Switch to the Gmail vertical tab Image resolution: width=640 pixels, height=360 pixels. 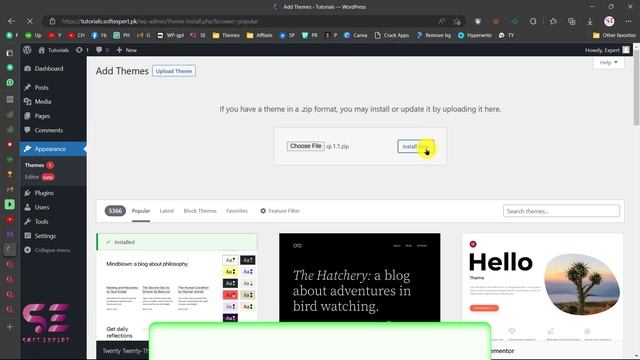tap(10, 189)
